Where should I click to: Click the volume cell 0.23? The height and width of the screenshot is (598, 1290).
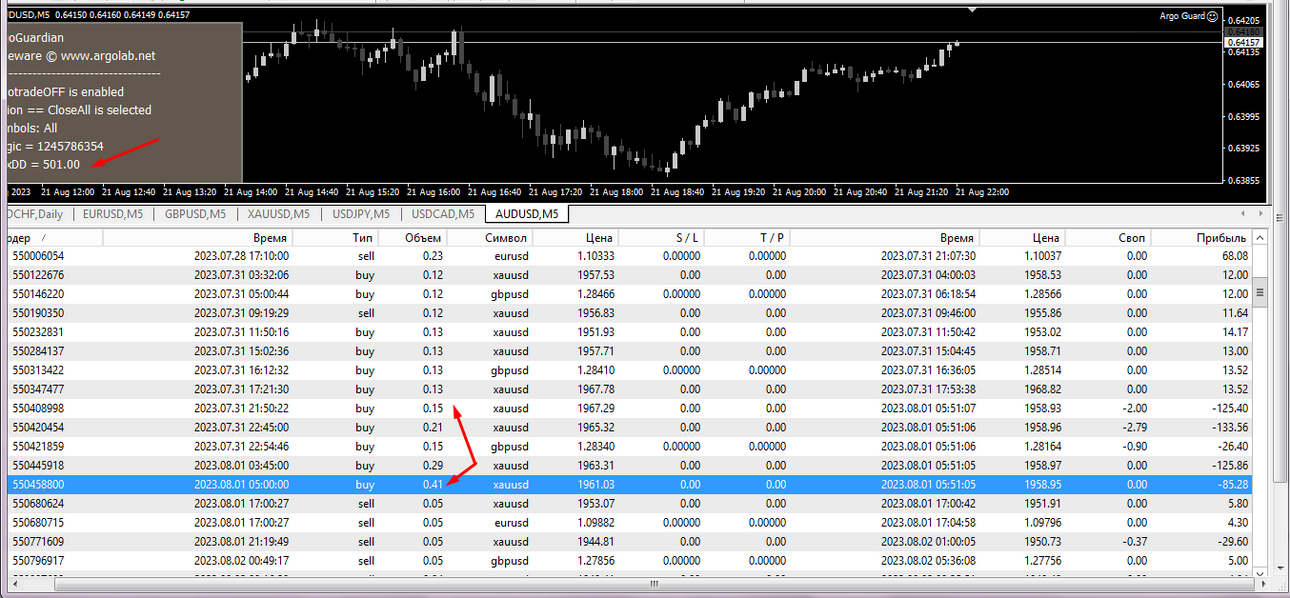(x=432, y=256)
